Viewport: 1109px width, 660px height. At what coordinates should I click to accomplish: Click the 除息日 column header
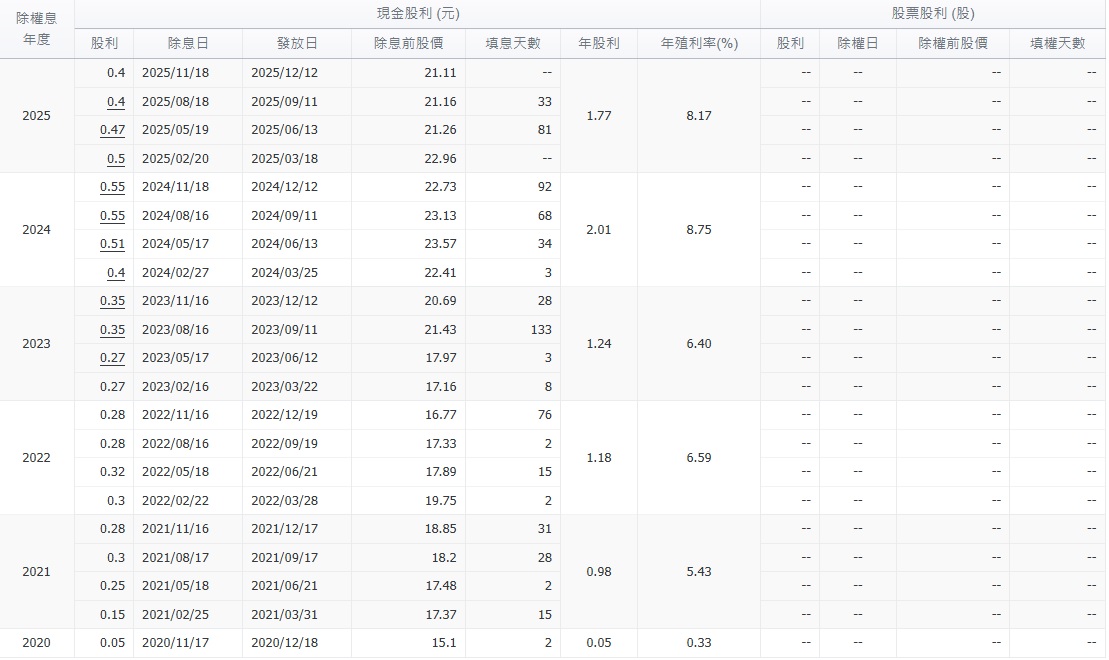[x=188, y=44]
